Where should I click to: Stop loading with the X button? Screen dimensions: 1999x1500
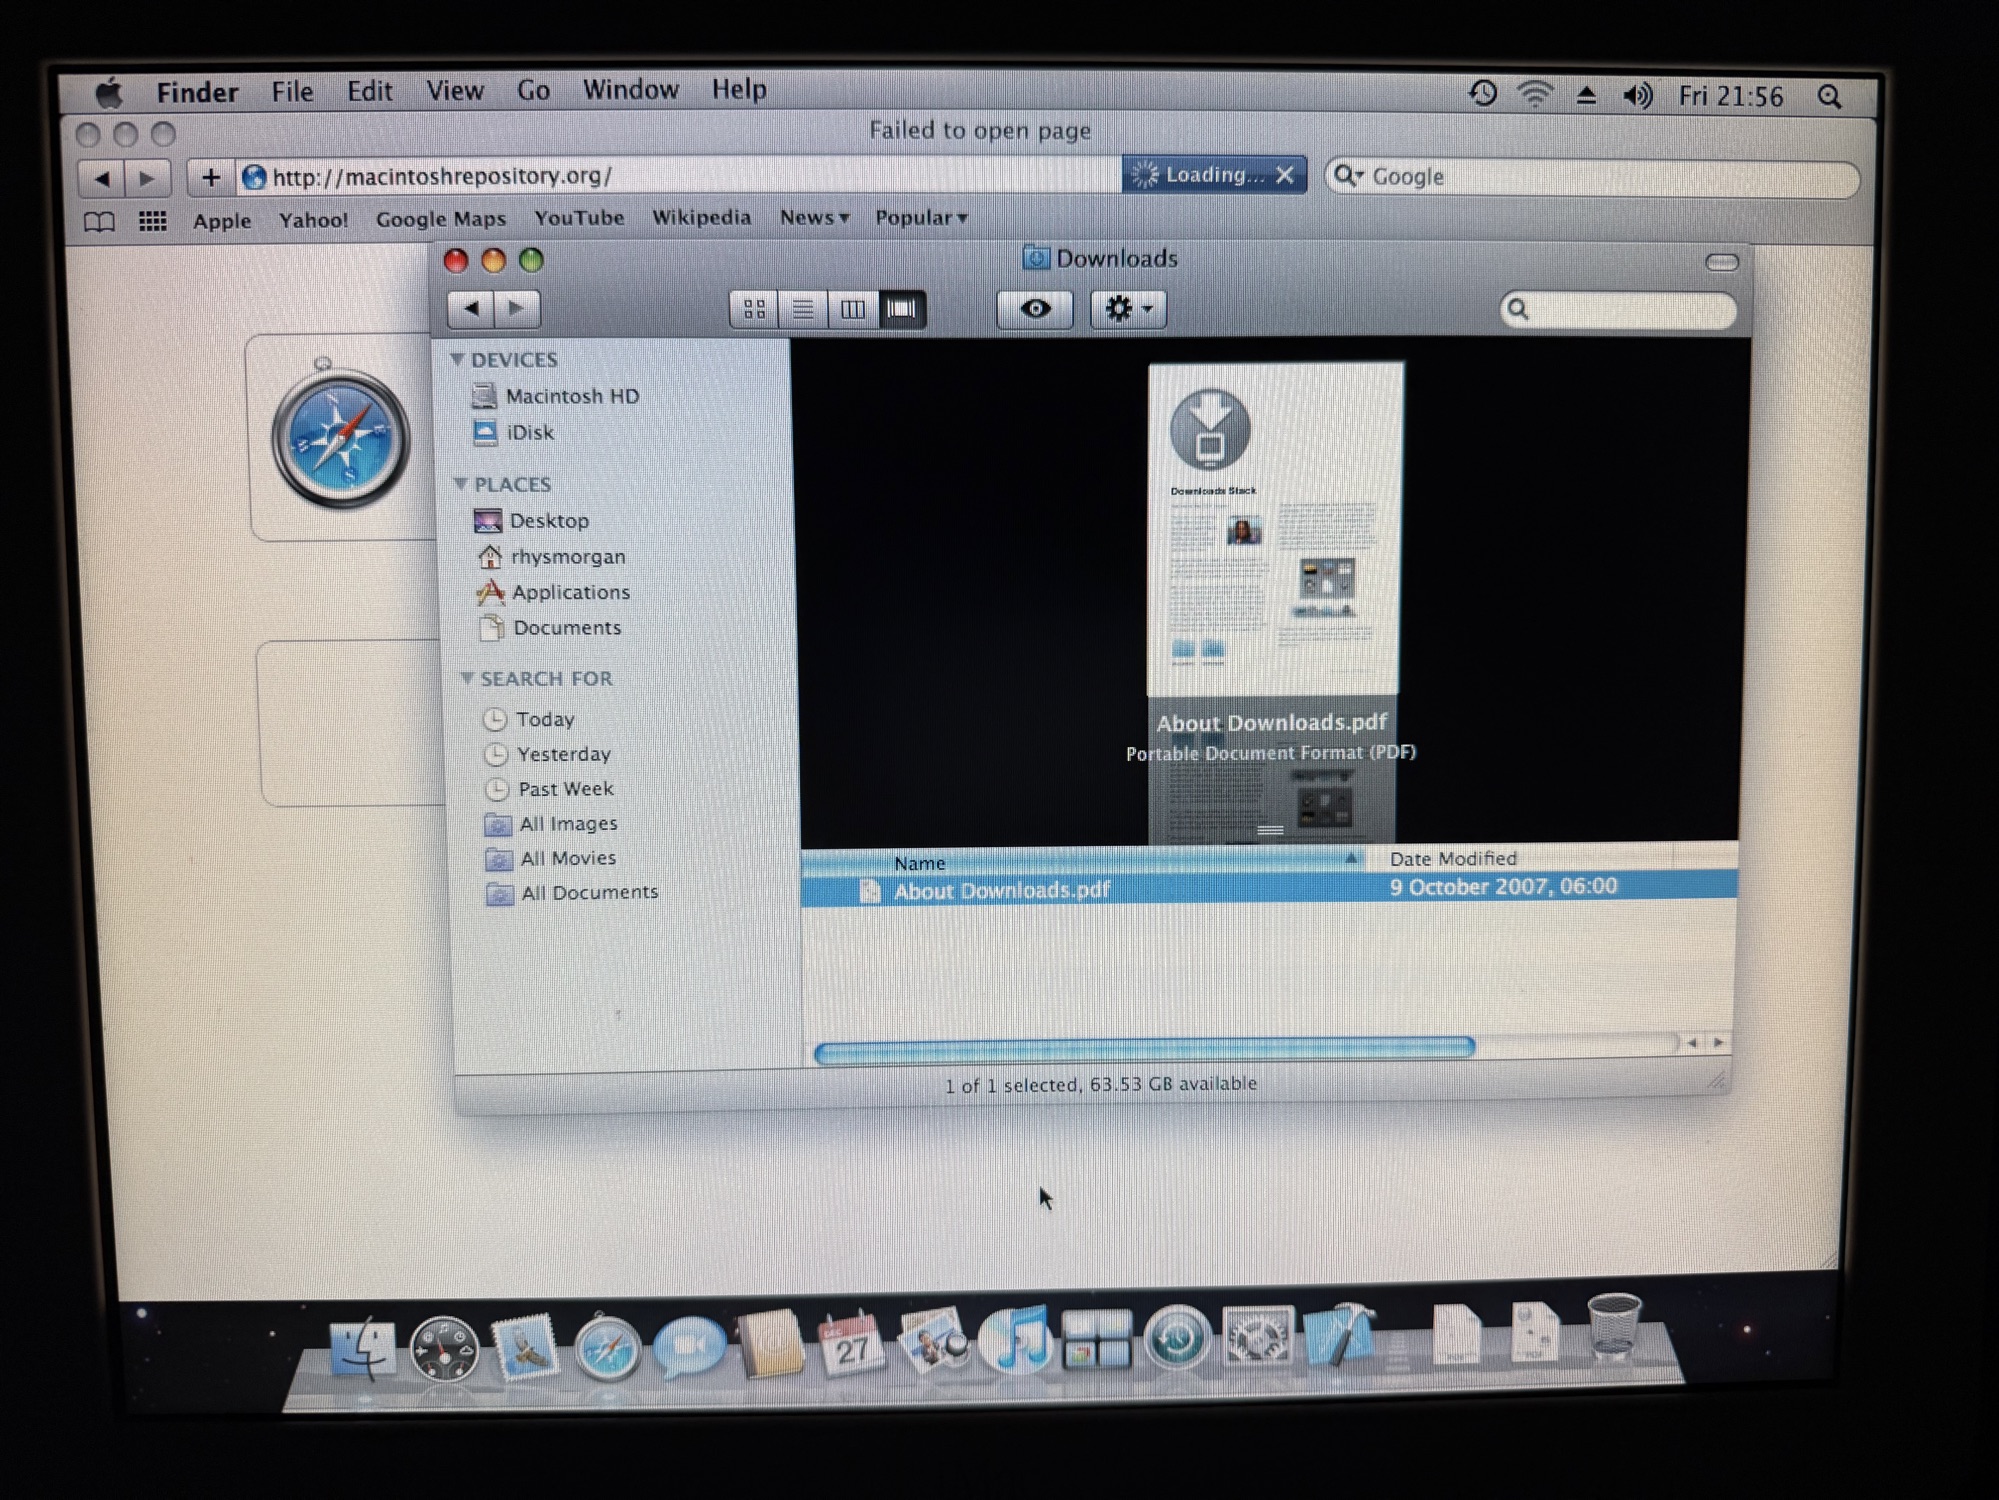tap(1285, 176)
